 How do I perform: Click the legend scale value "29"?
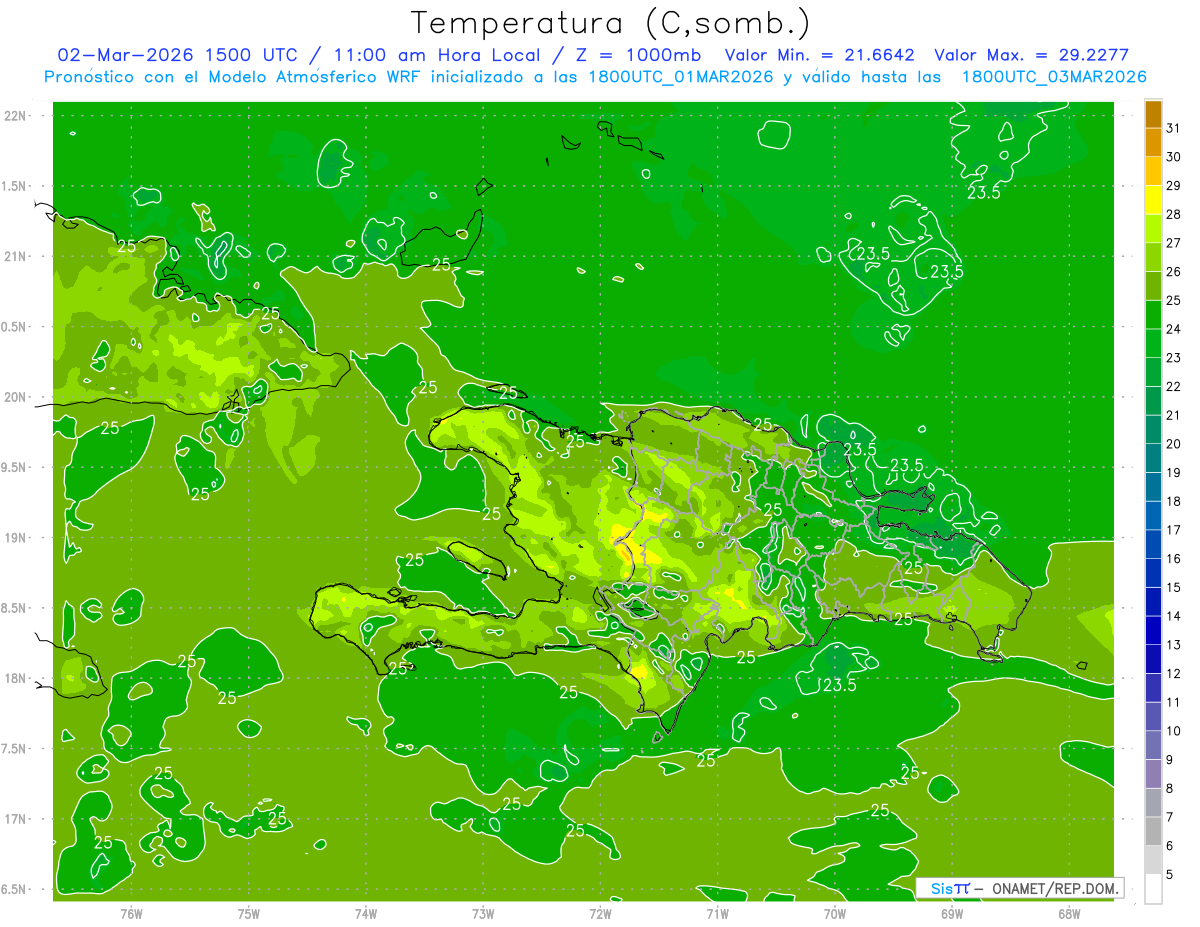pyautogui.click(x=1174, y=186)
